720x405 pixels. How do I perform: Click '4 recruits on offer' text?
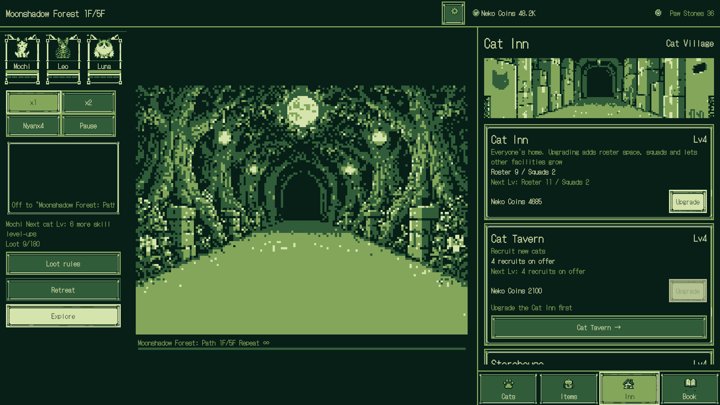pos(523,261)
